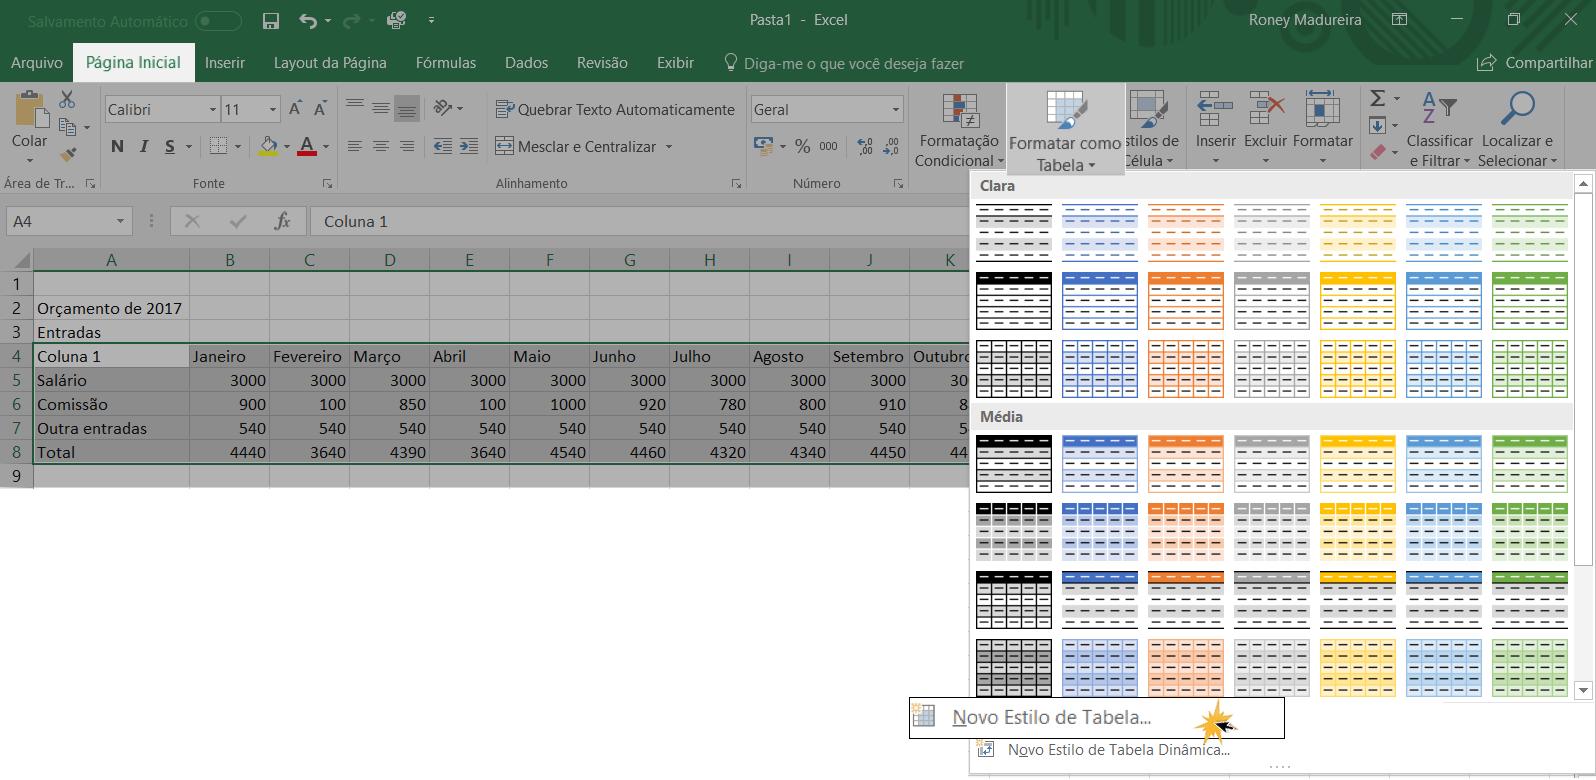The height and width of the screenshot is (780, 1596).
Task: Click the Copy icon below scissors
Action: 67,127
